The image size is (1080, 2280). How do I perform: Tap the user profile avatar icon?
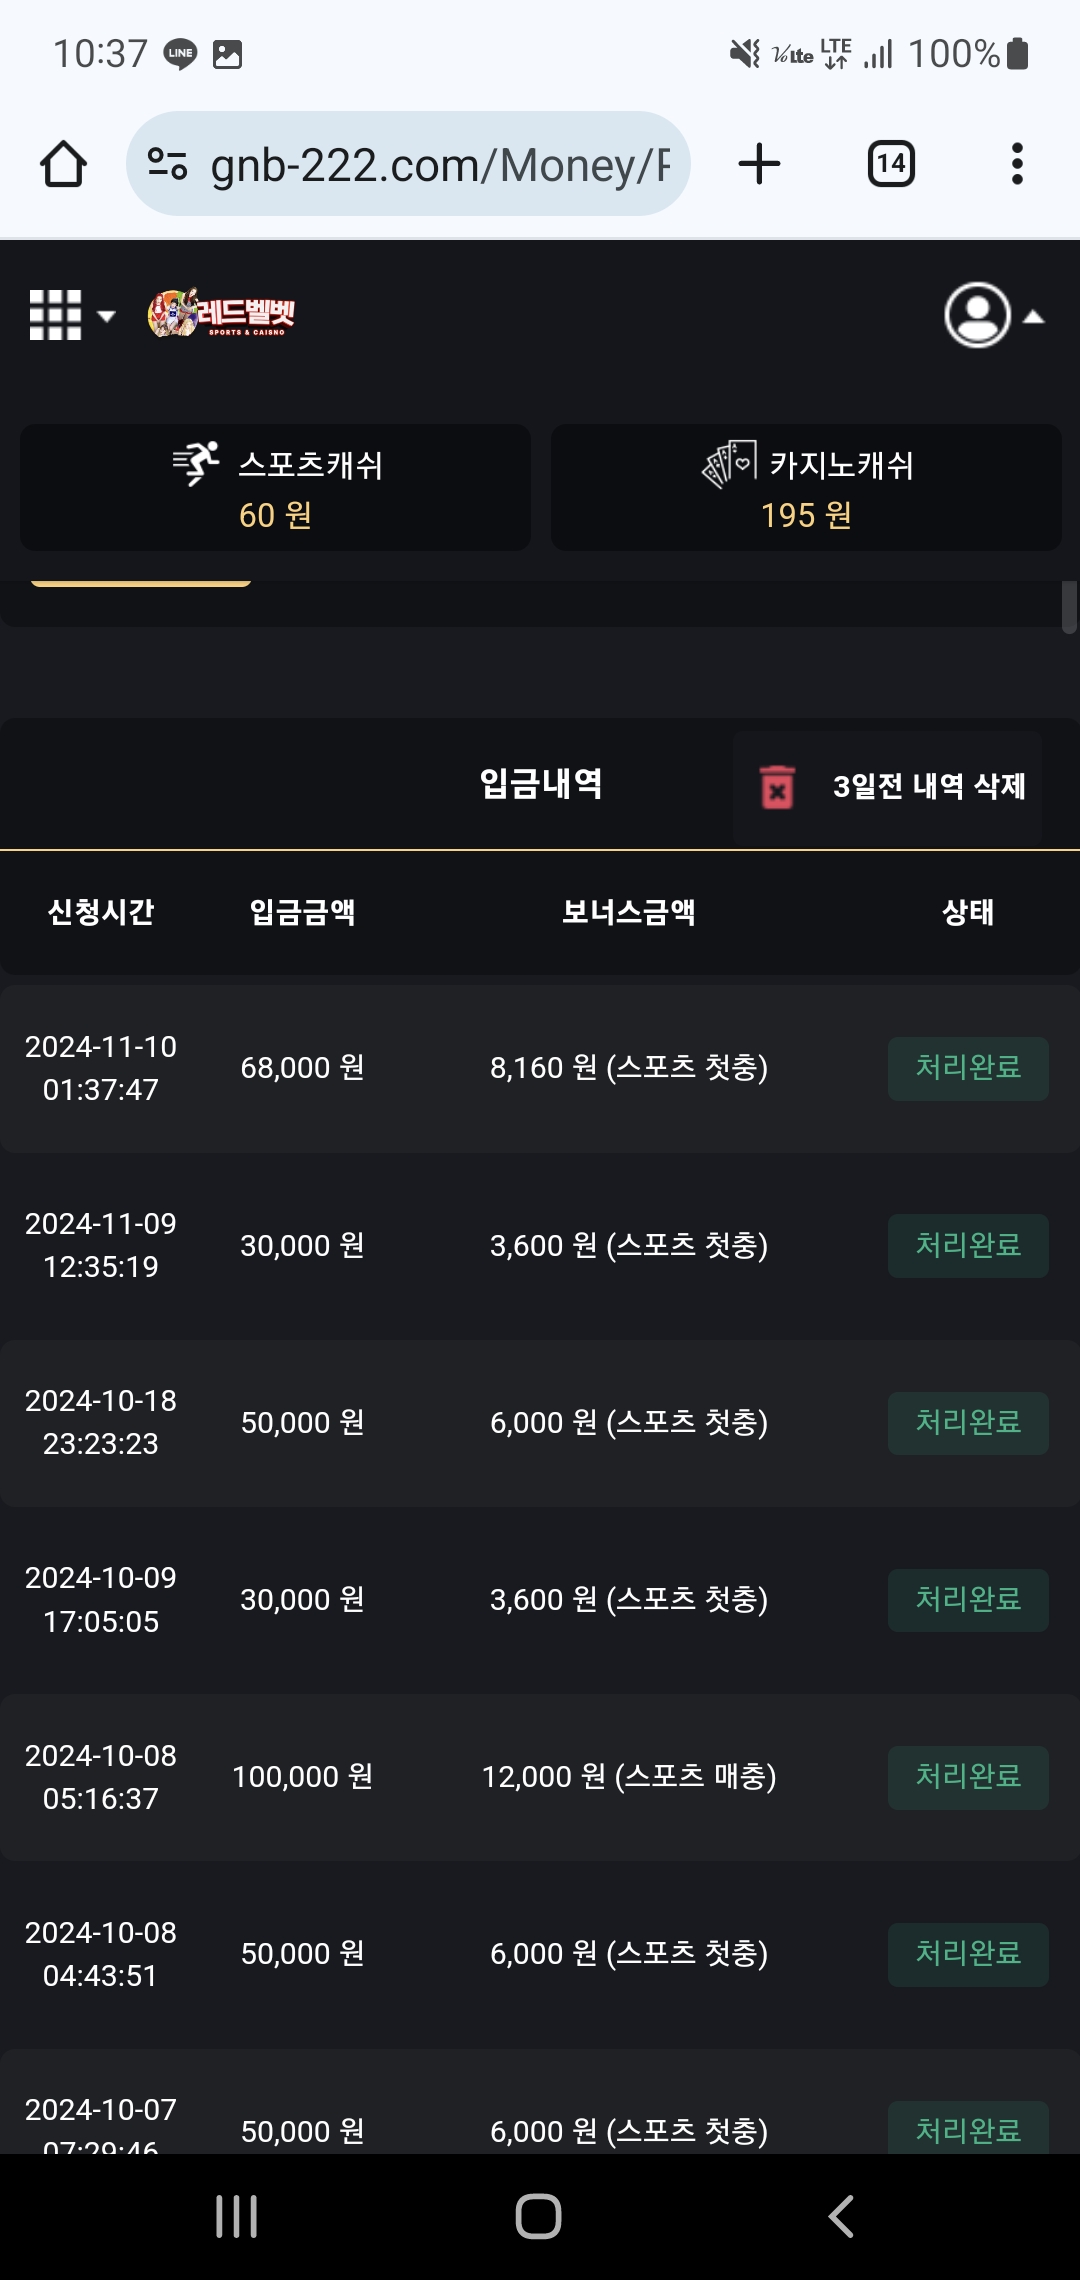[x=977, y=315]
